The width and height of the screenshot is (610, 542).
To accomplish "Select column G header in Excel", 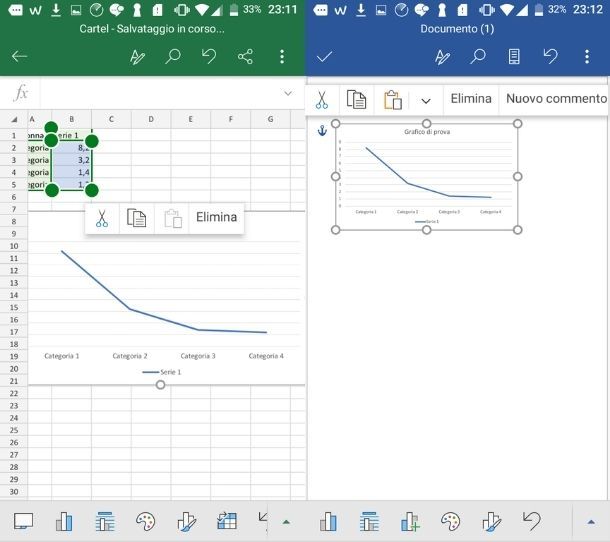I will (270, 119).
